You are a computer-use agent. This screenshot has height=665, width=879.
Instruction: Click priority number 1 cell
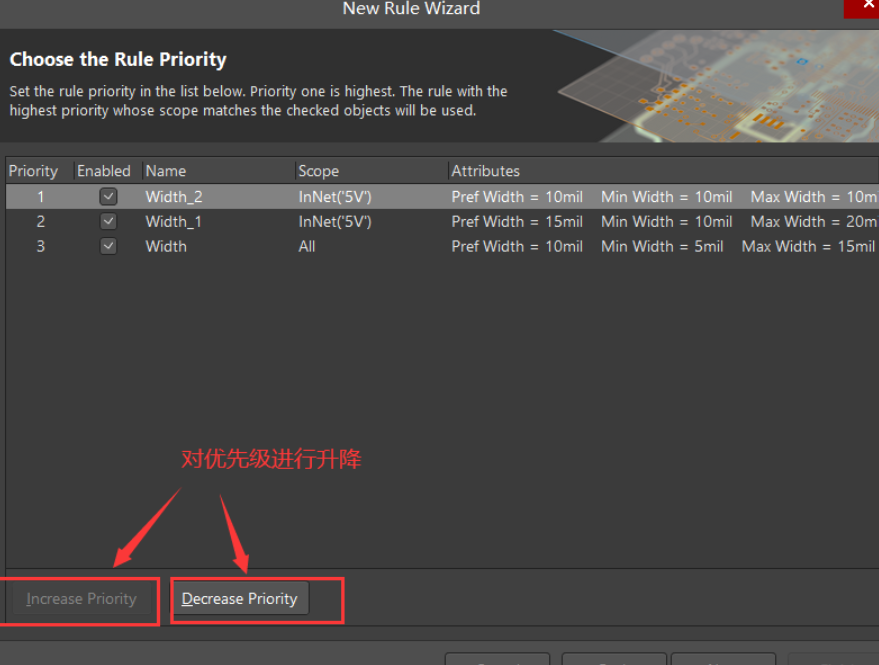(x=40, y=197)
